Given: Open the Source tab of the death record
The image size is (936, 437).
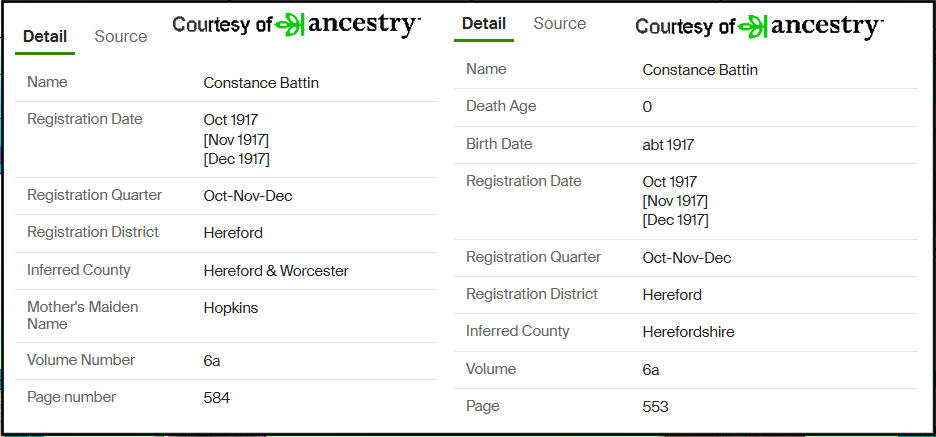Looking at the screenshot, I should coord(559,23).
